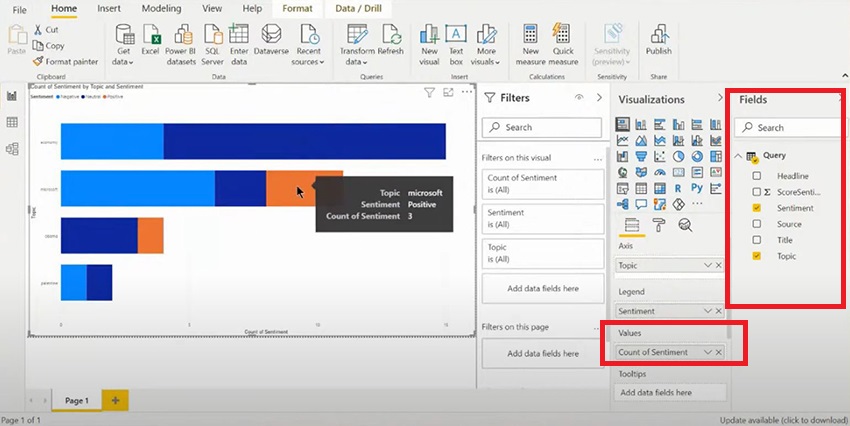The height and width of the screenshot is (426, 850).
Task: Pick the Gauge visual
Action: pos(659,172)
